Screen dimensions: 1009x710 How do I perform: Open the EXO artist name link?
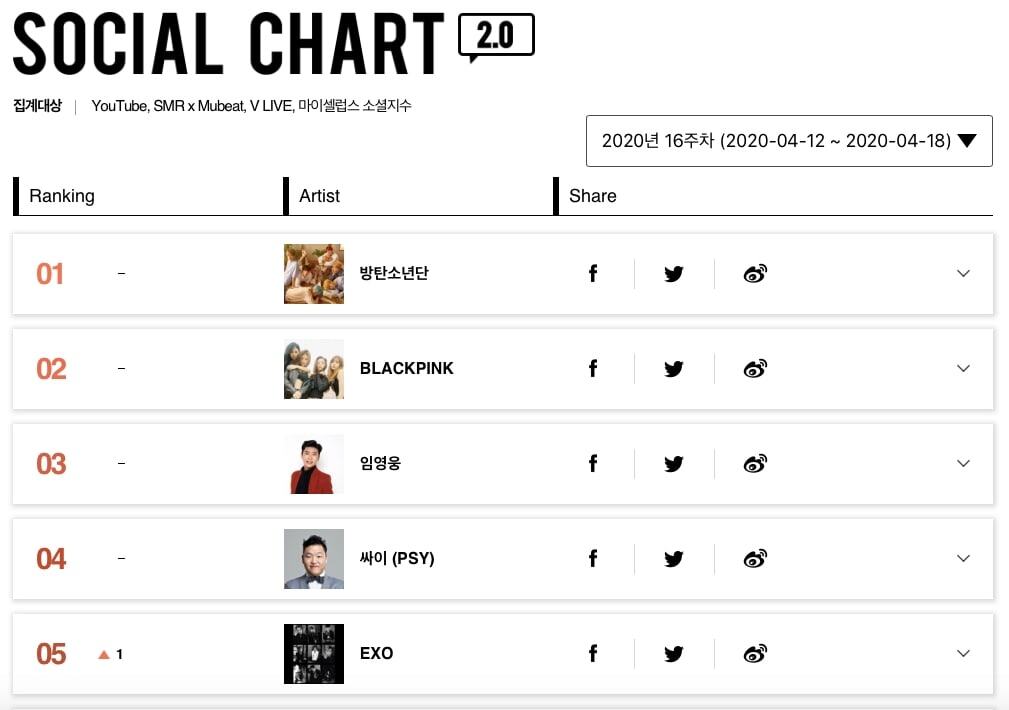pos(377,654)
